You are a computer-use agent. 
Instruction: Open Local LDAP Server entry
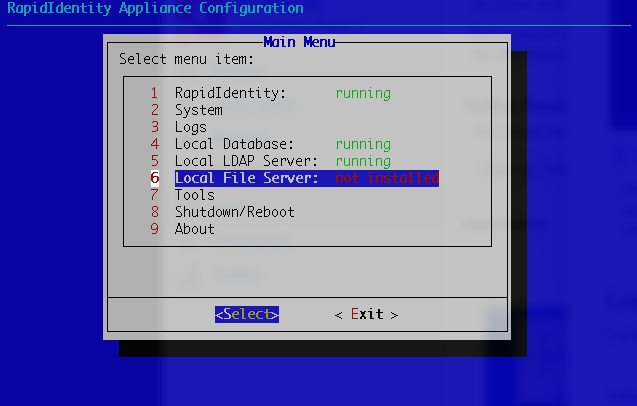(x=246, y=161)
